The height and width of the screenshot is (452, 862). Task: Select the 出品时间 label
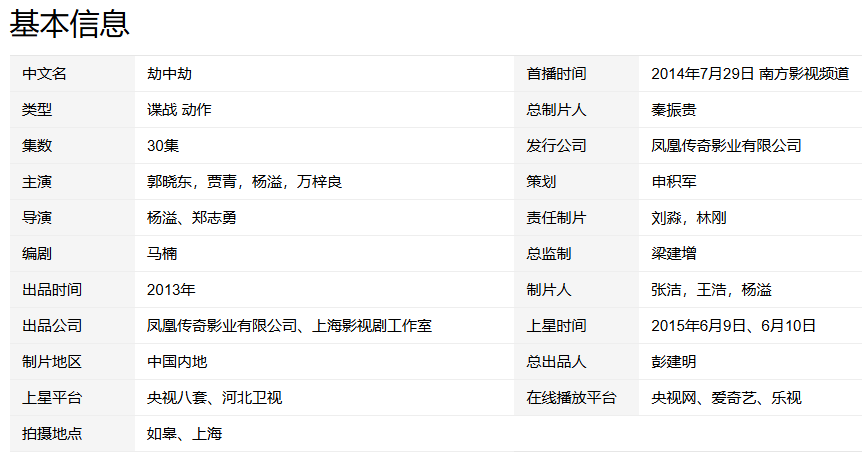point(52,290)
